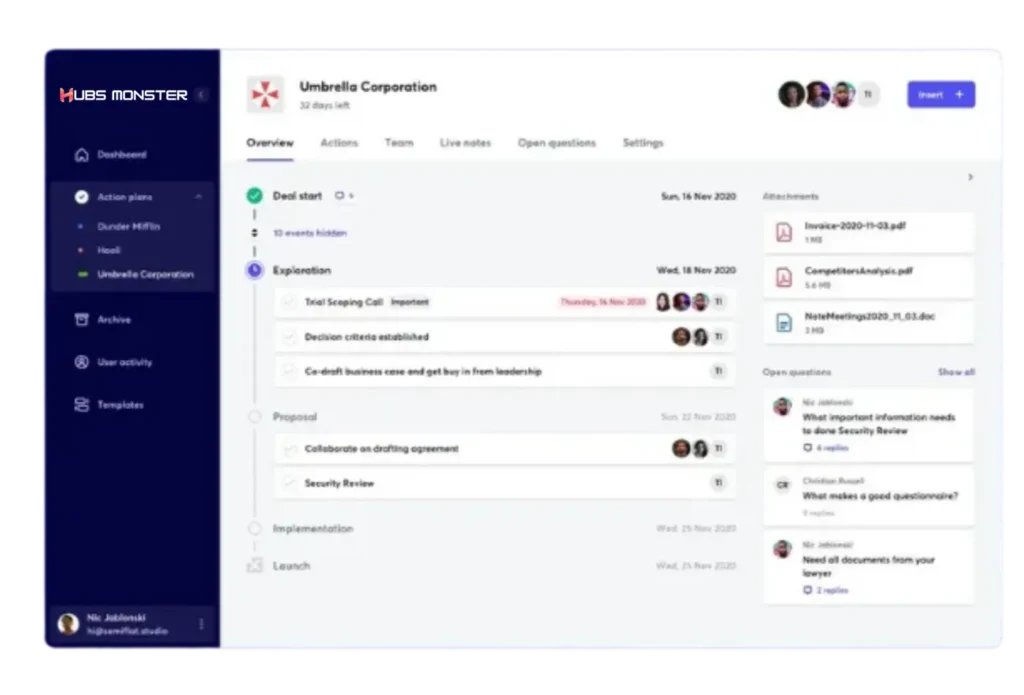1024x695 pixels.
Task: Click the Invoice-2020-11-03.pdf file icon
Action: (x=784, y=232)
